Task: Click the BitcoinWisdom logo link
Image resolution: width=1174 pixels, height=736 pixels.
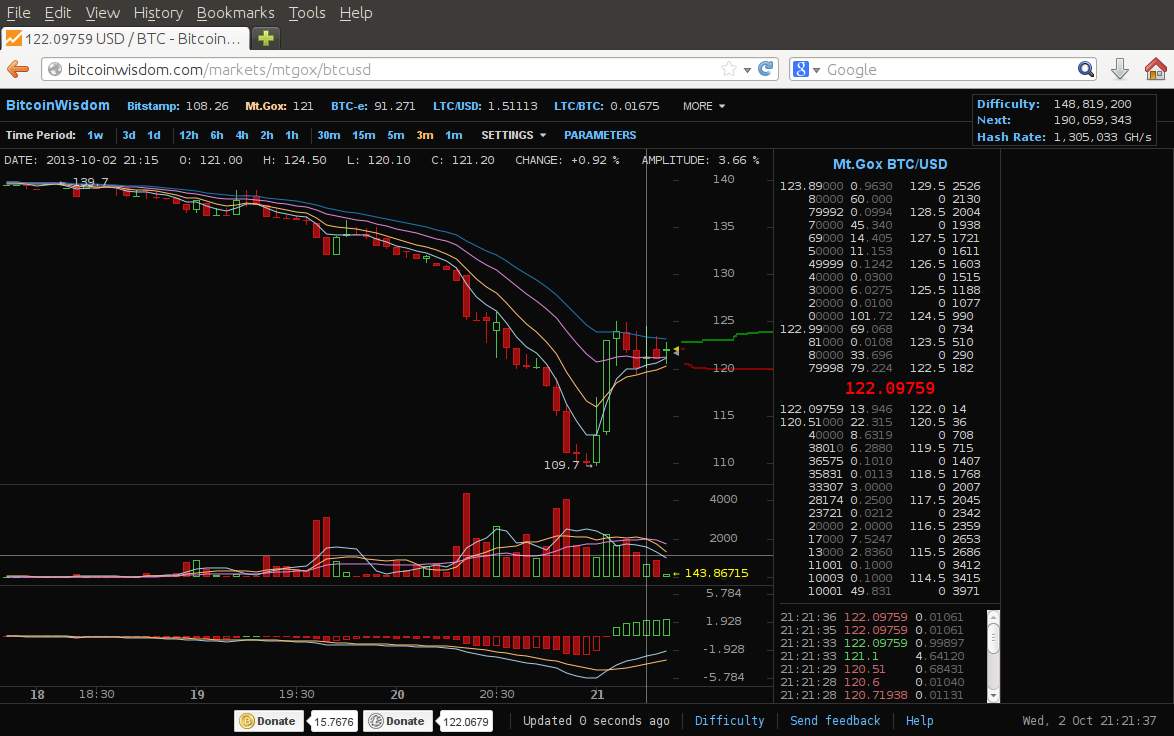Action: (58, 106)
